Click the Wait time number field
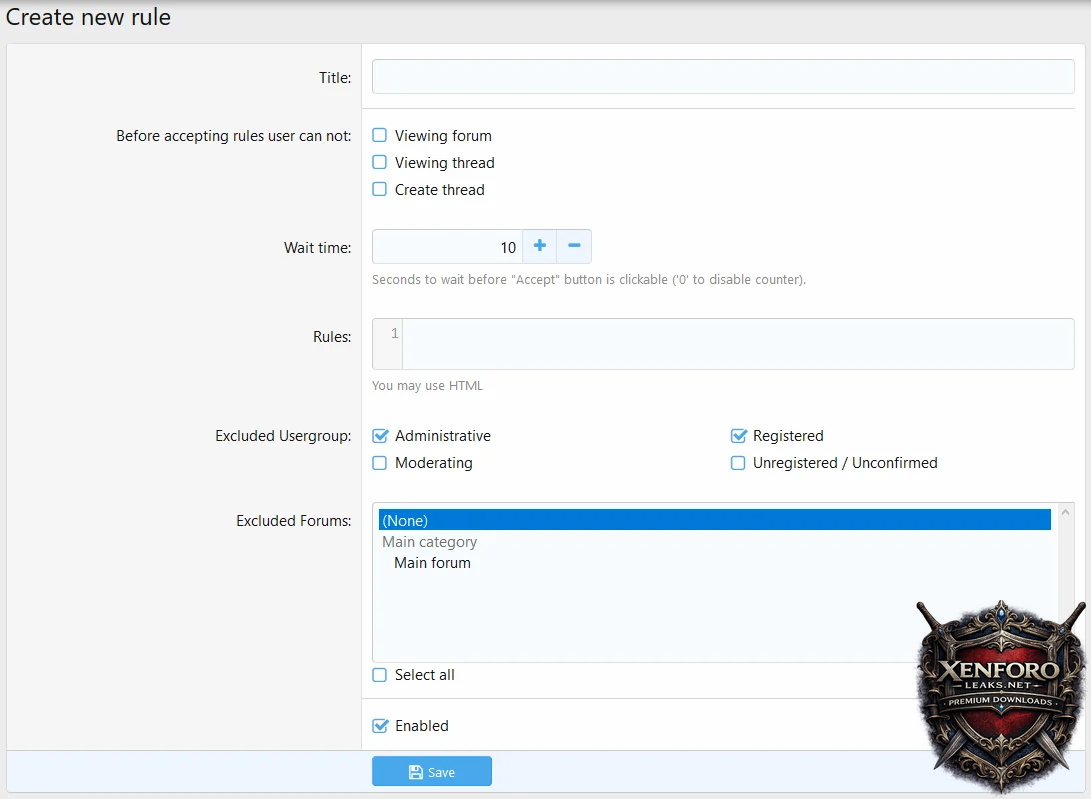The height and width of the screenshot is (799, 1091). coord(447,247)
